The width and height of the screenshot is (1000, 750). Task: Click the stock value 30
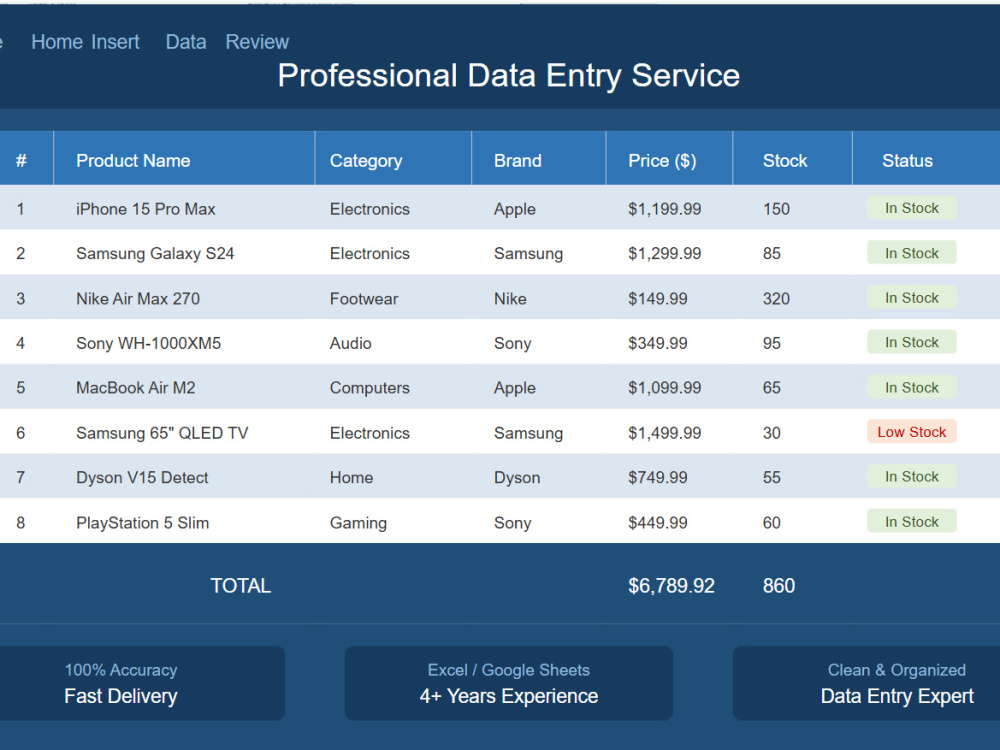(x=772, y=433)
